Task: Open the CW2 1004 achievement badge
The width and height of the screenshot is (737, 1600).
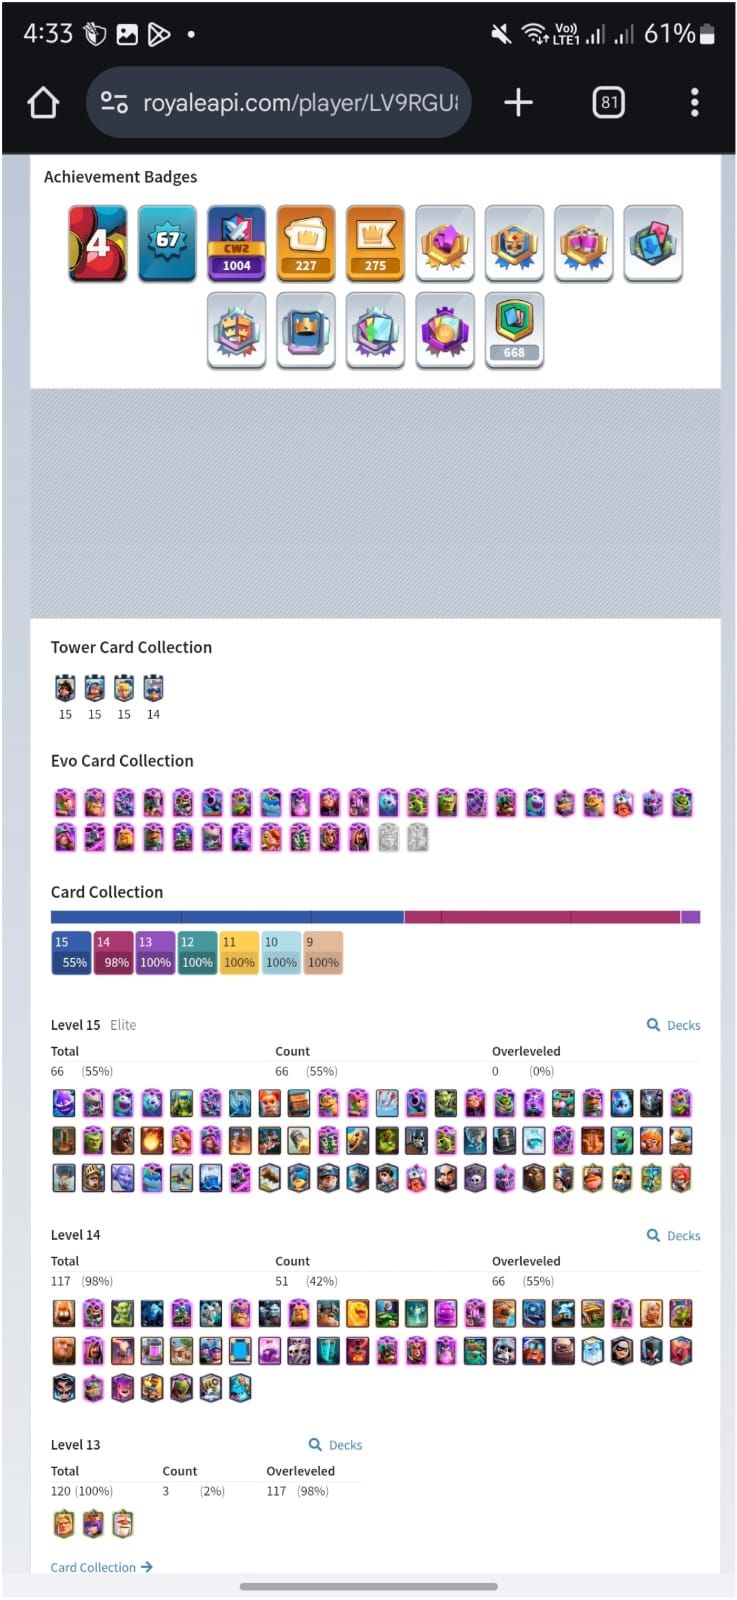Action: click(x=237, y=243)
